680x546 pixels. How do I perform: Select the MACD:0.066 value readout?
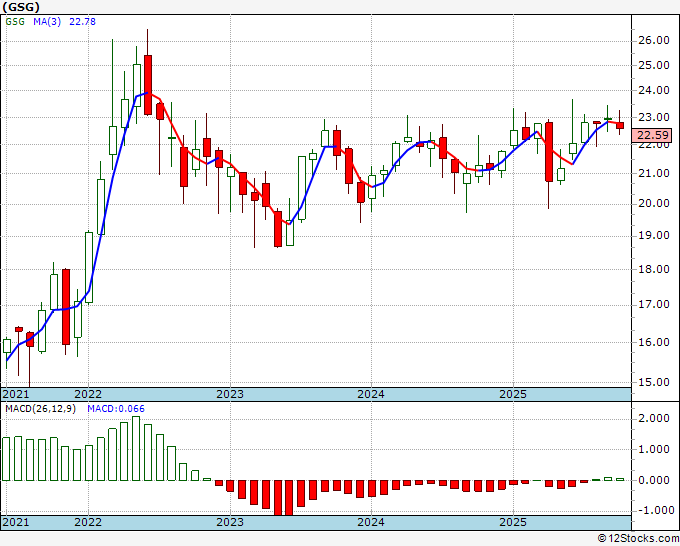[x=106, y=409]
